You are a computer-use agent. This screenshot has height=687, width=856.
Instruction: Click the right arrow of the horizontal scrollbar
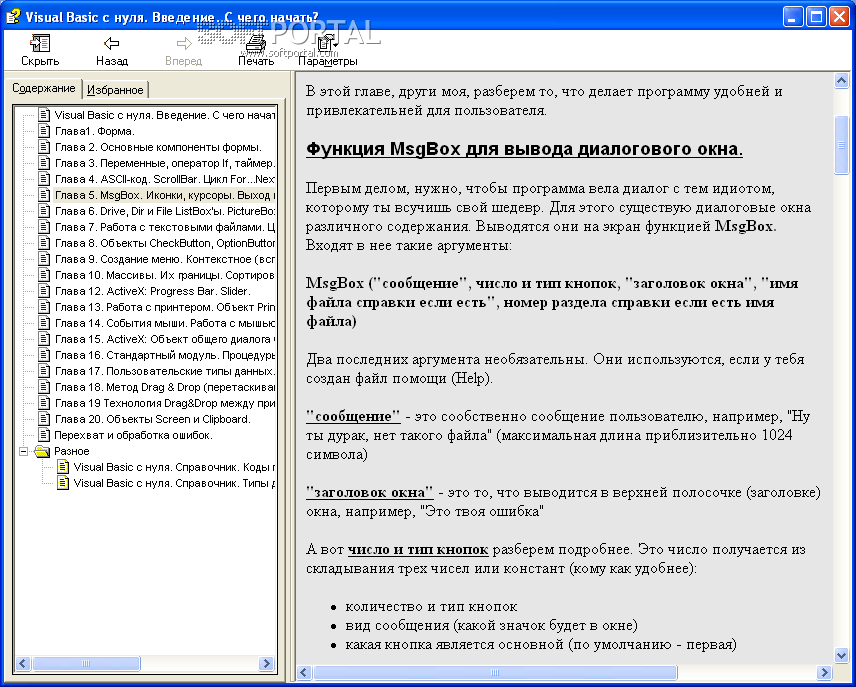[266, 663]
